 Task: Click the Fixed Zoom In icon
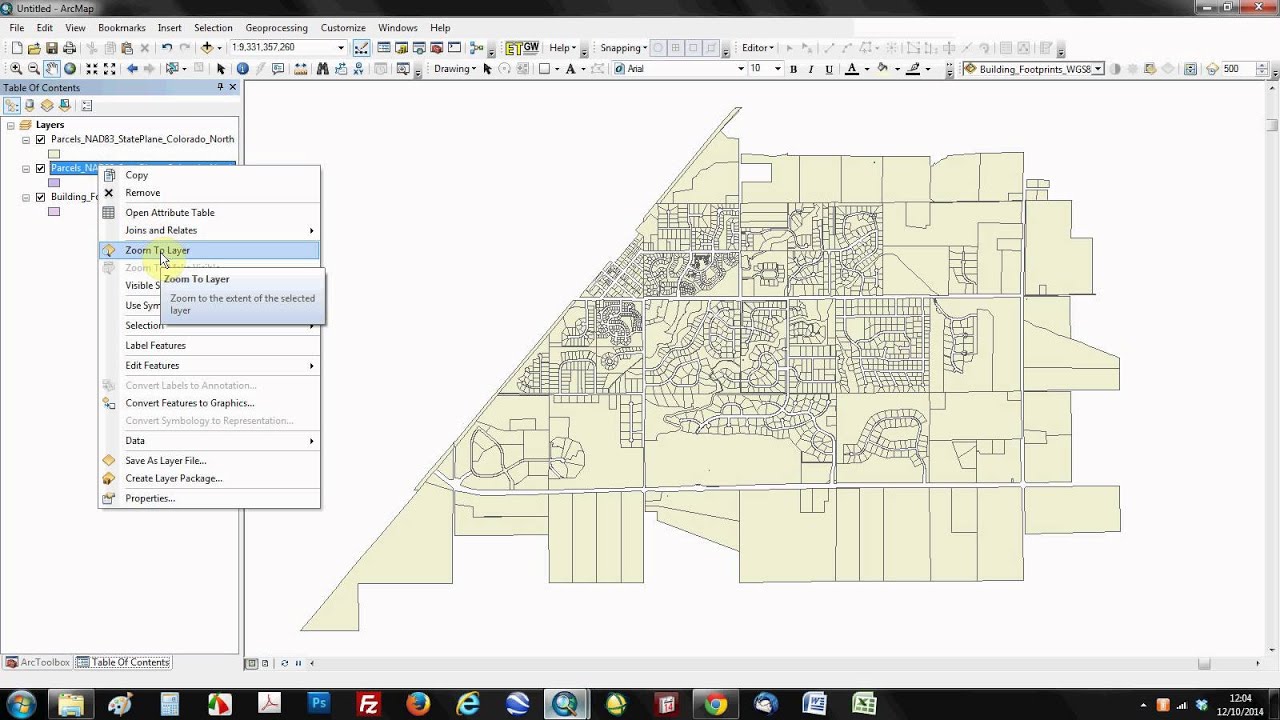[92, 69]
